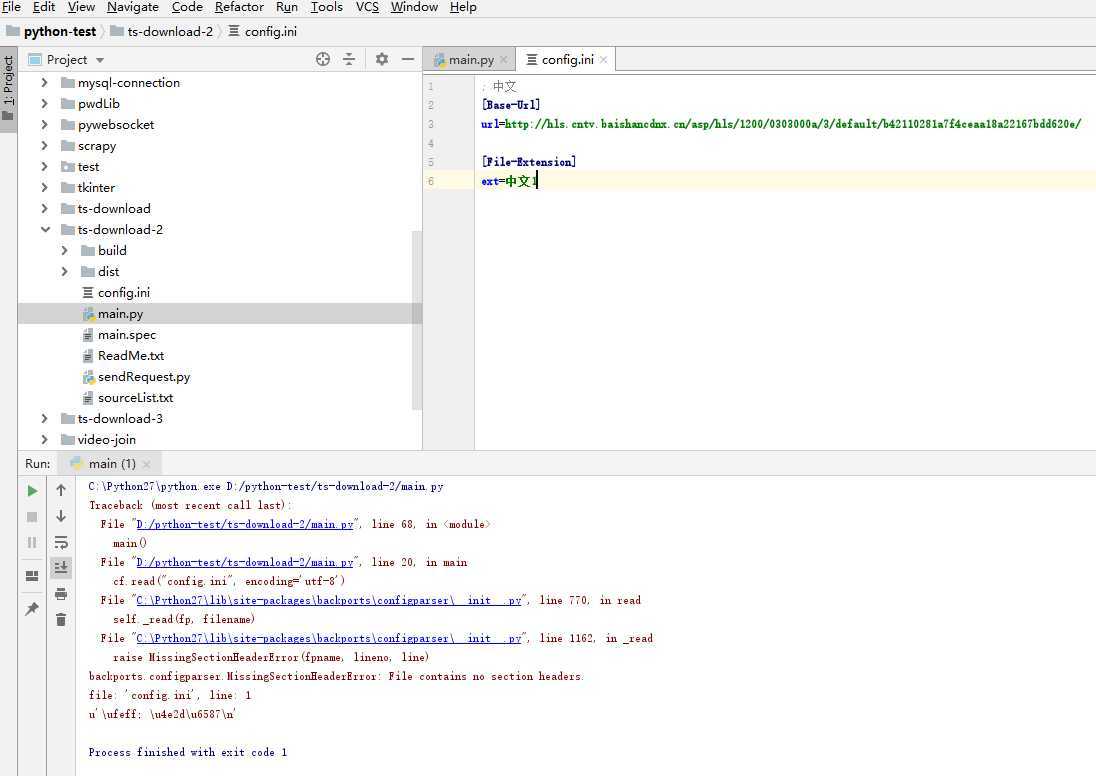This screenshot has width=1096, height=776.
Task: Pin the Run tab with pin icon
Action: coord(32,609)
